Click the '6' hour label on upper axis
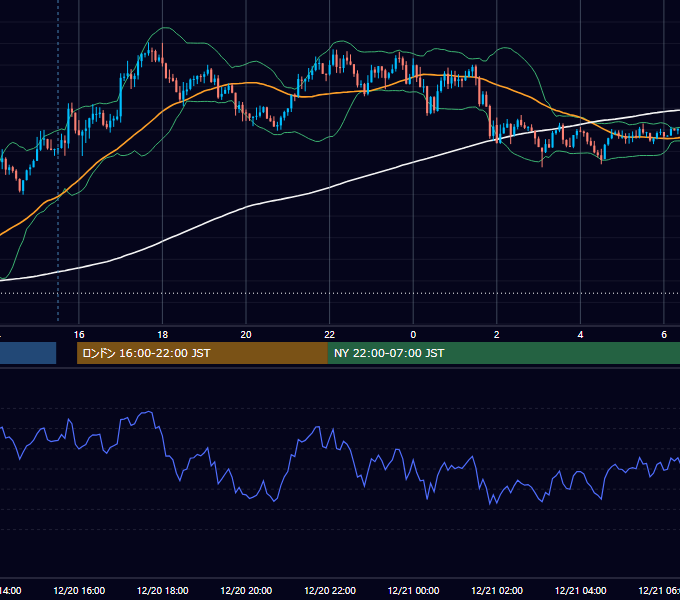The height and width of the screenshot is (600, 680). click(x=664, y=335)
